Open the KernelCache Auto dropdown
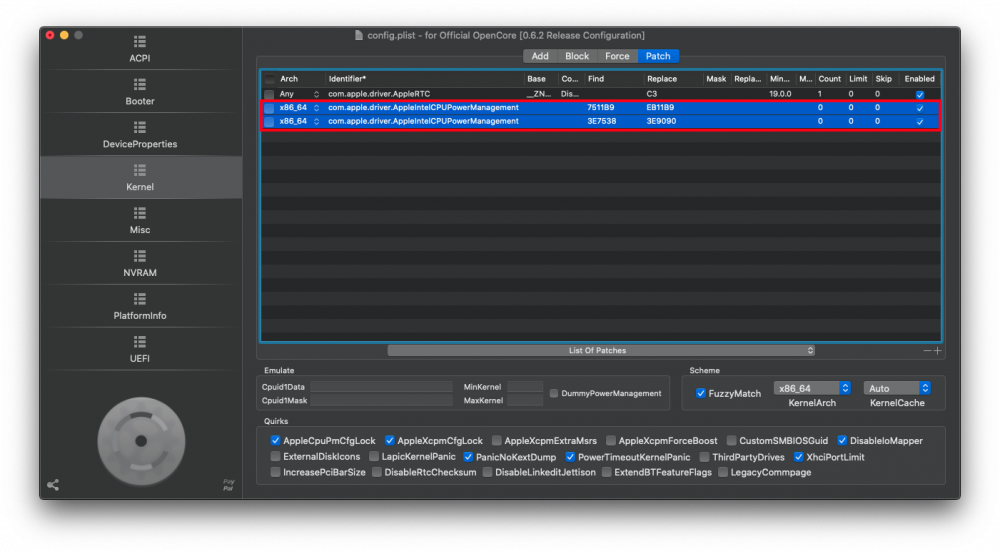The width and height of the screenshot is (1000, 552). 897,388
